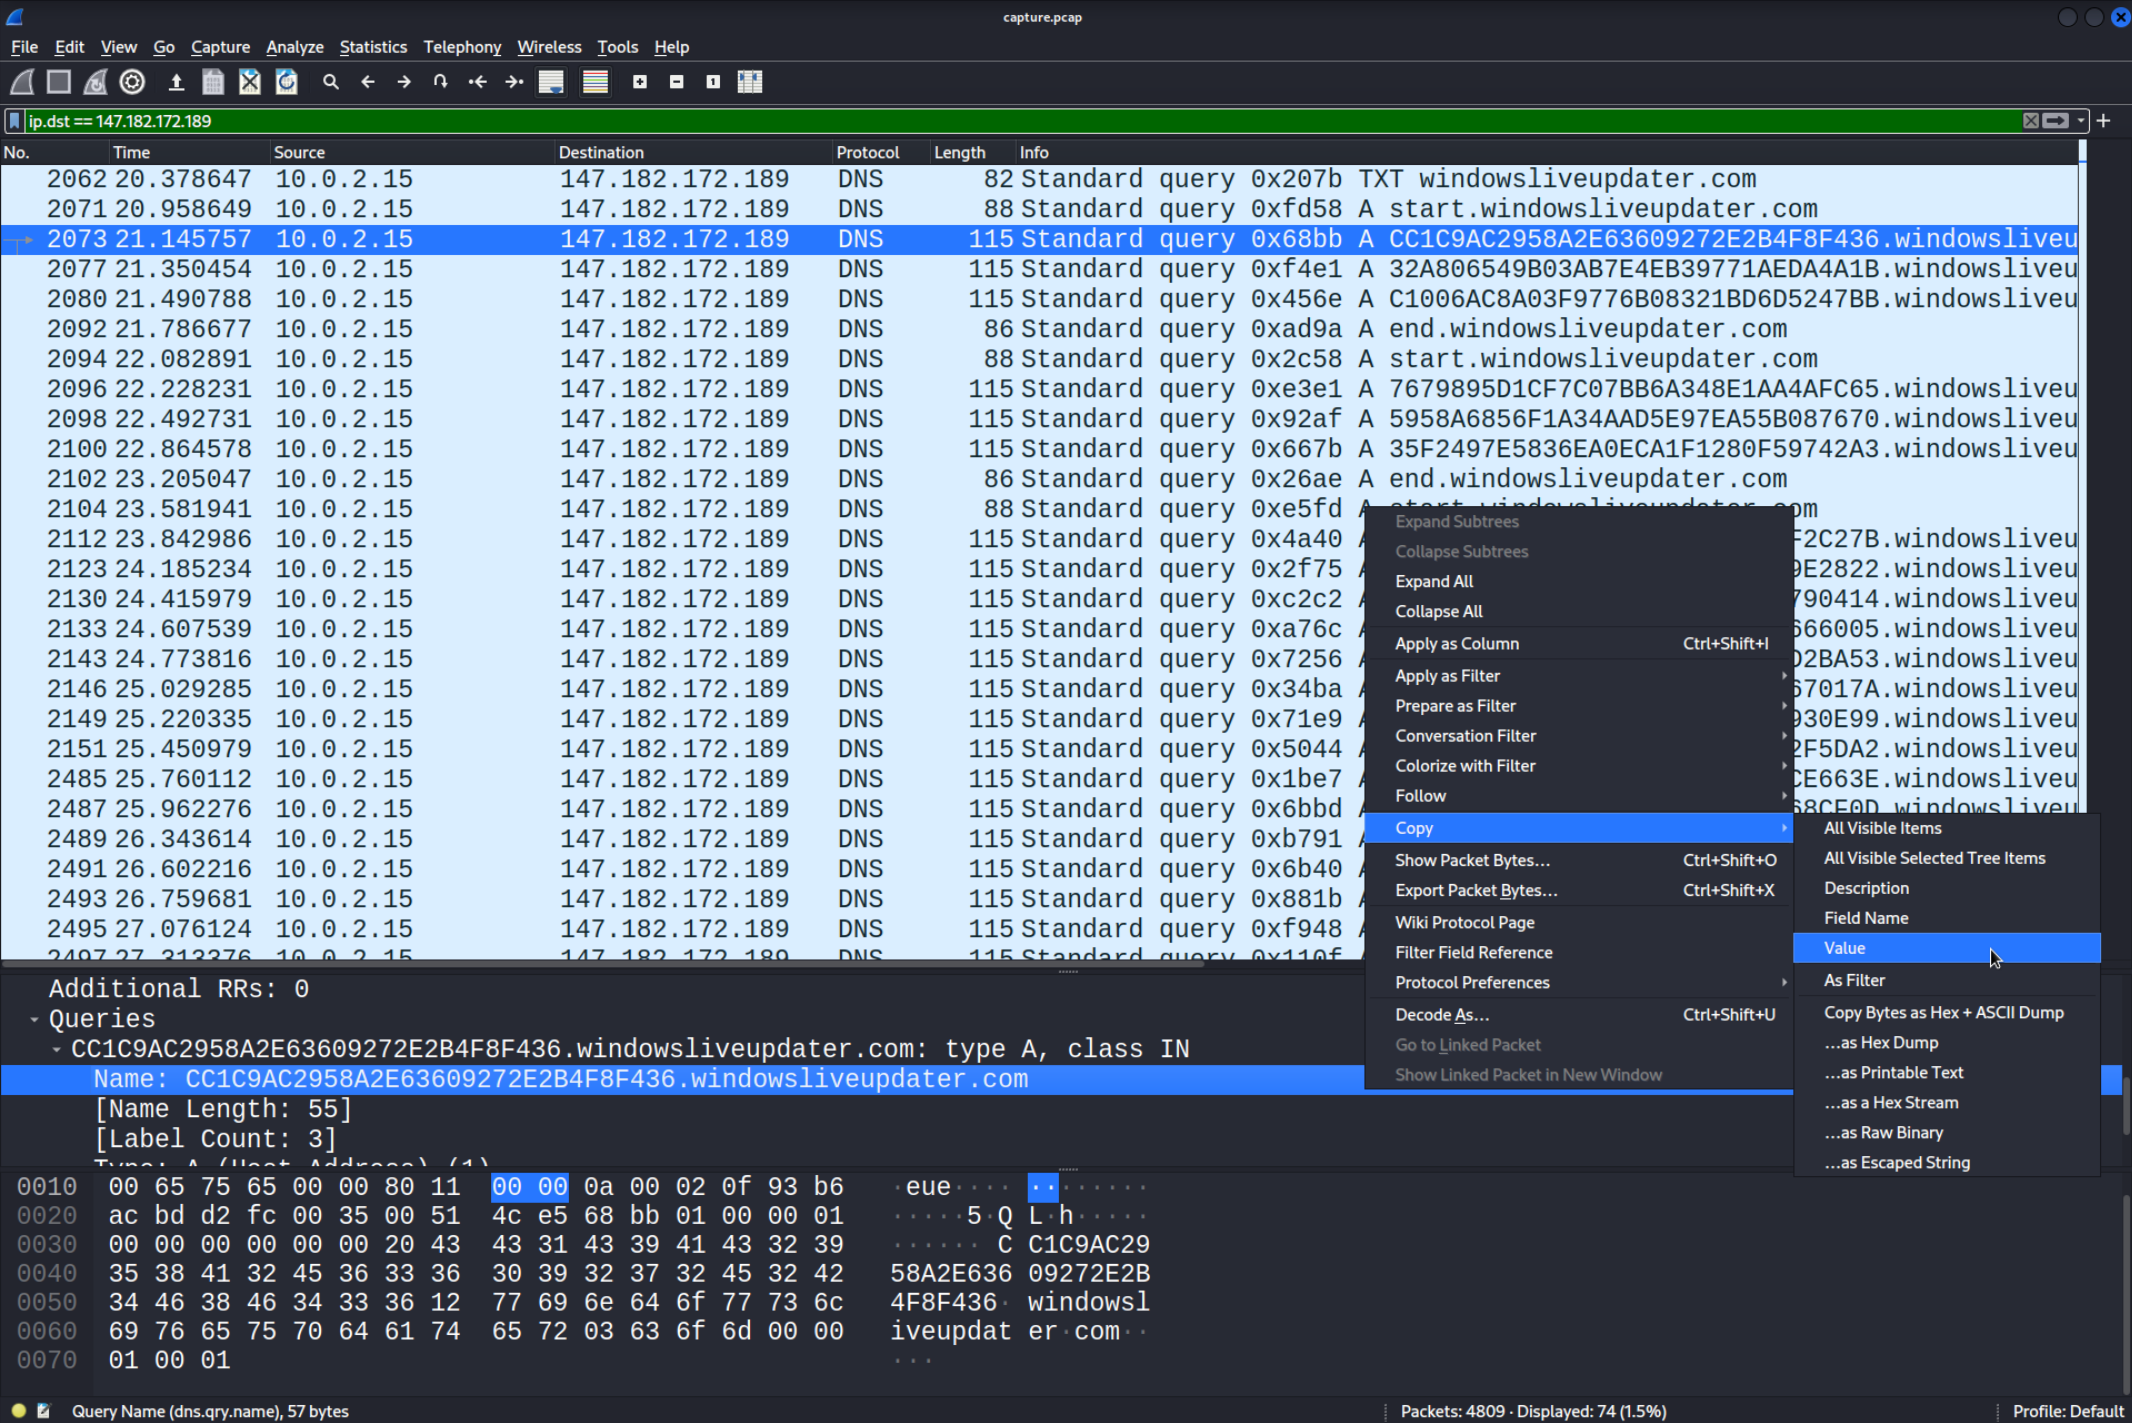Choose ...as a Hex Stream option
The image size is (2132, 1423).
tap(1946, 1102)
